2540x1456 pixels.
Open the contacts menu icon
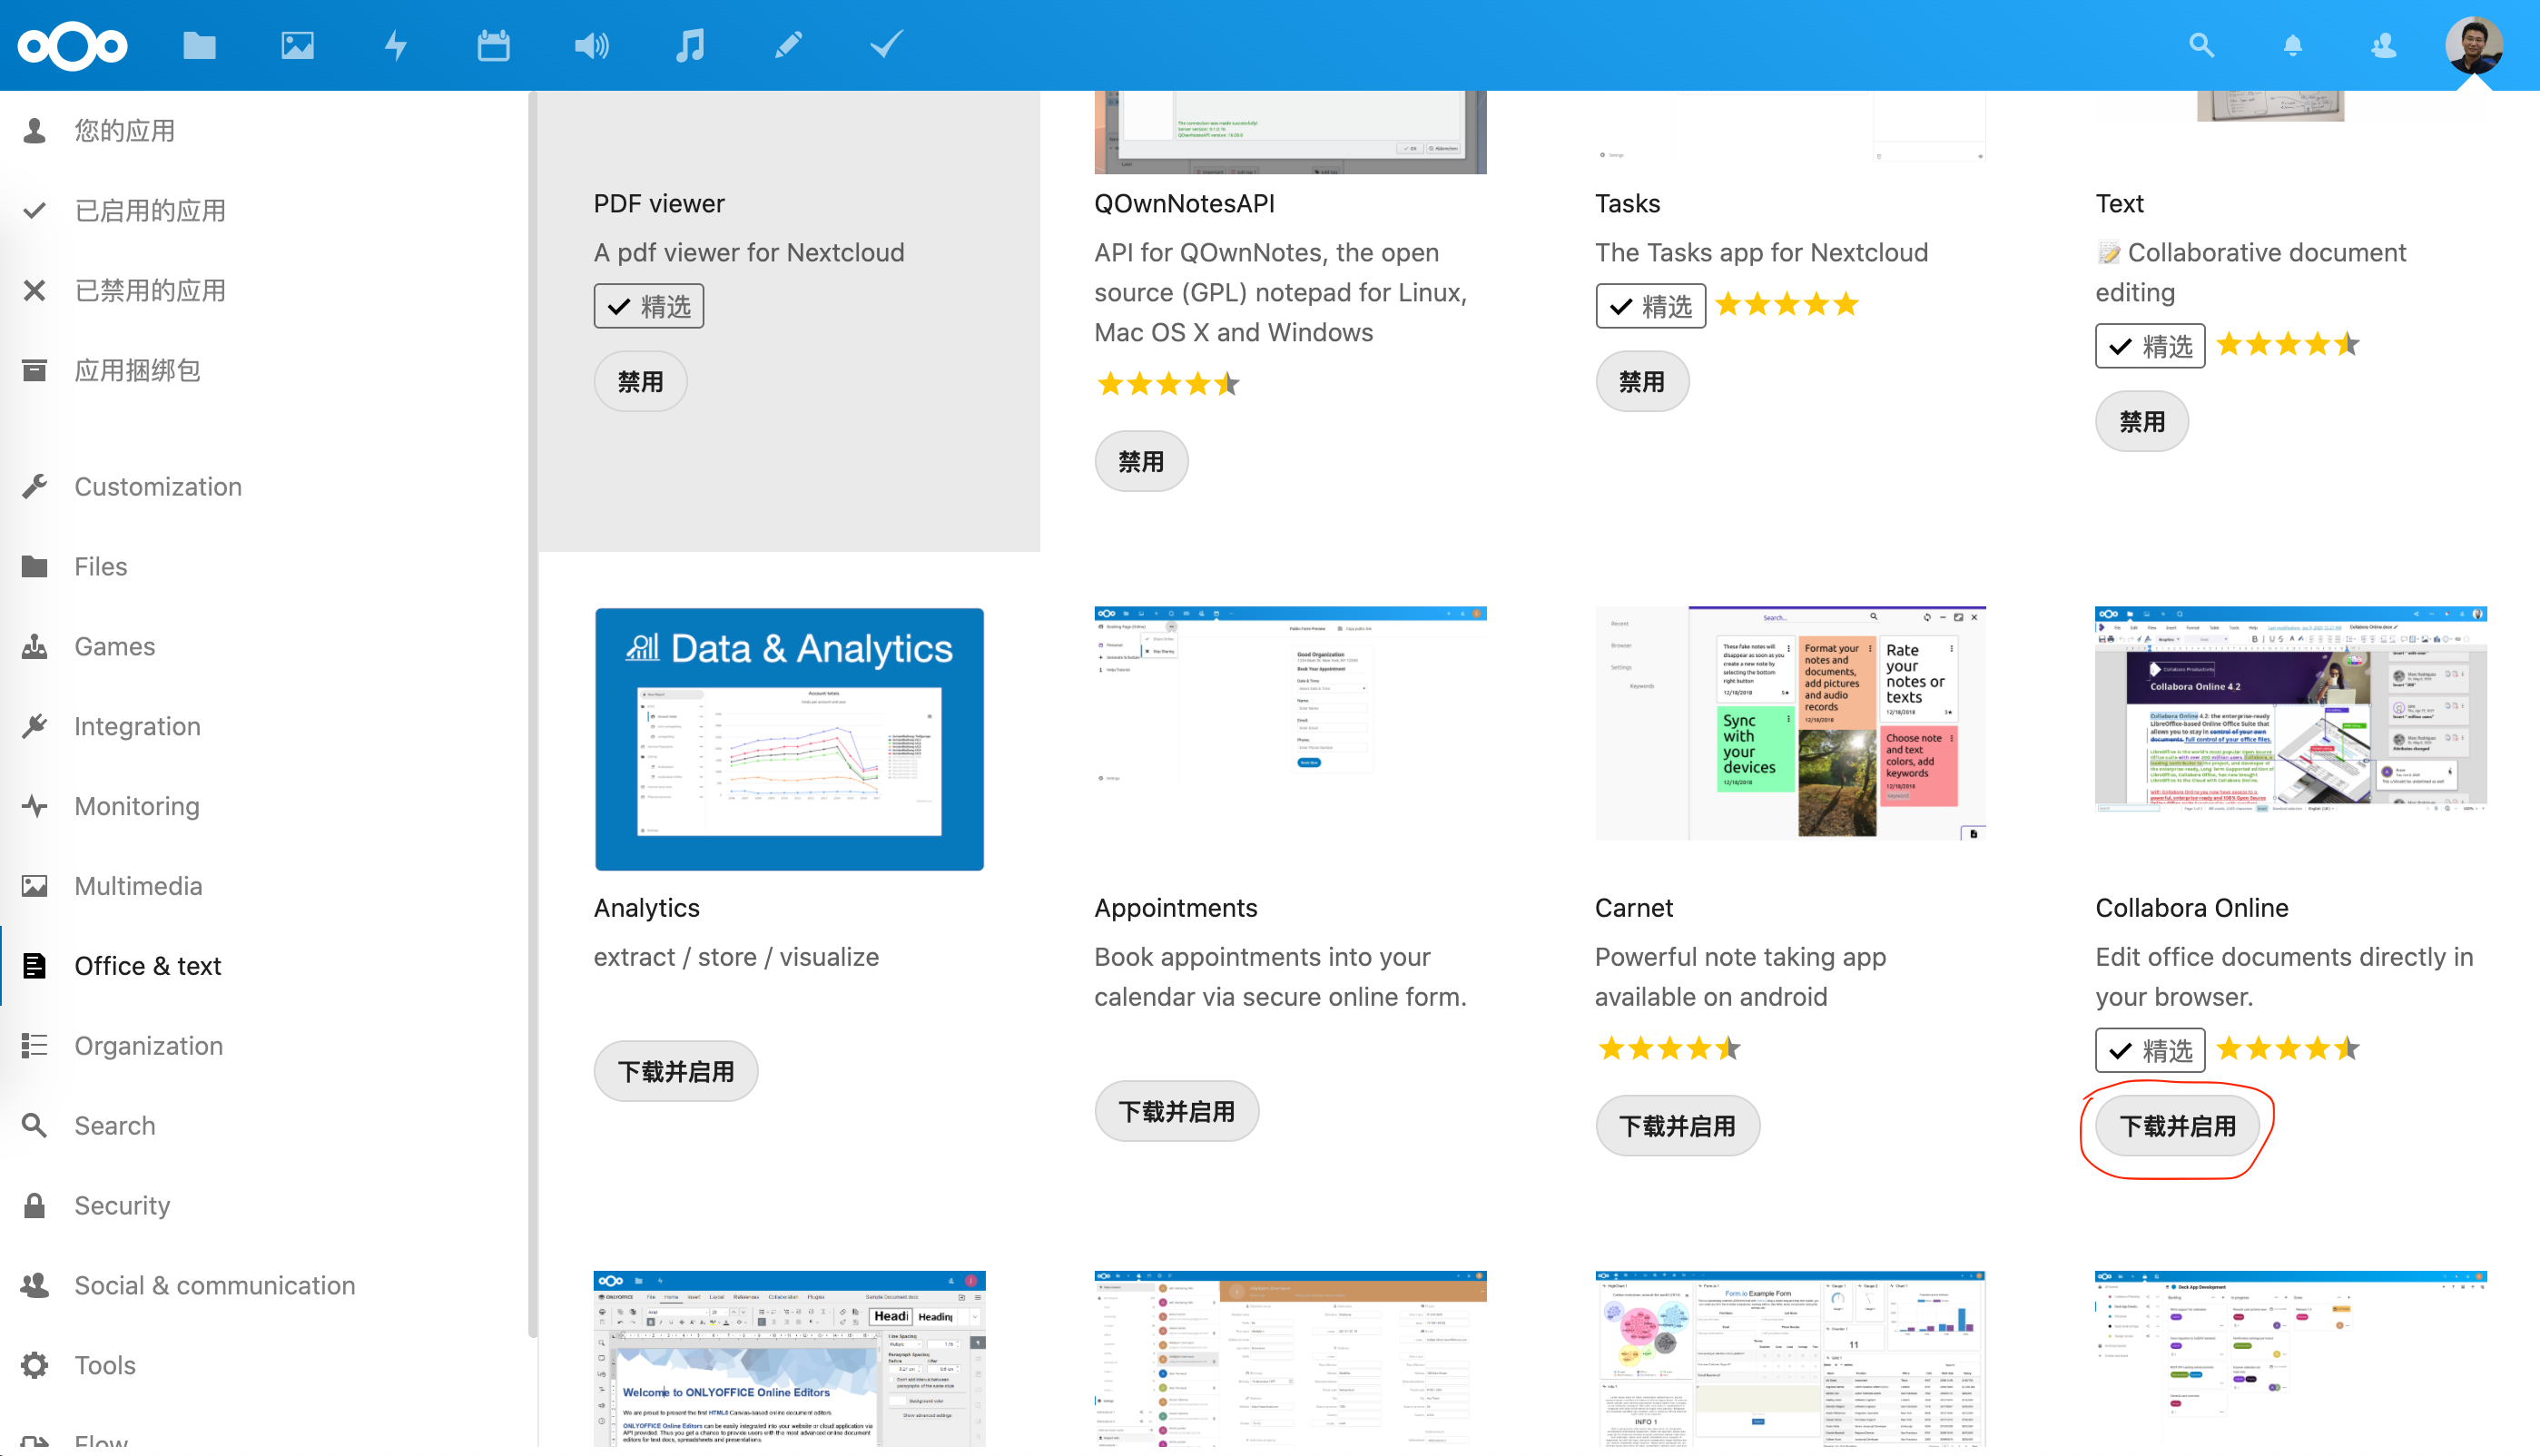point(2384,46)
